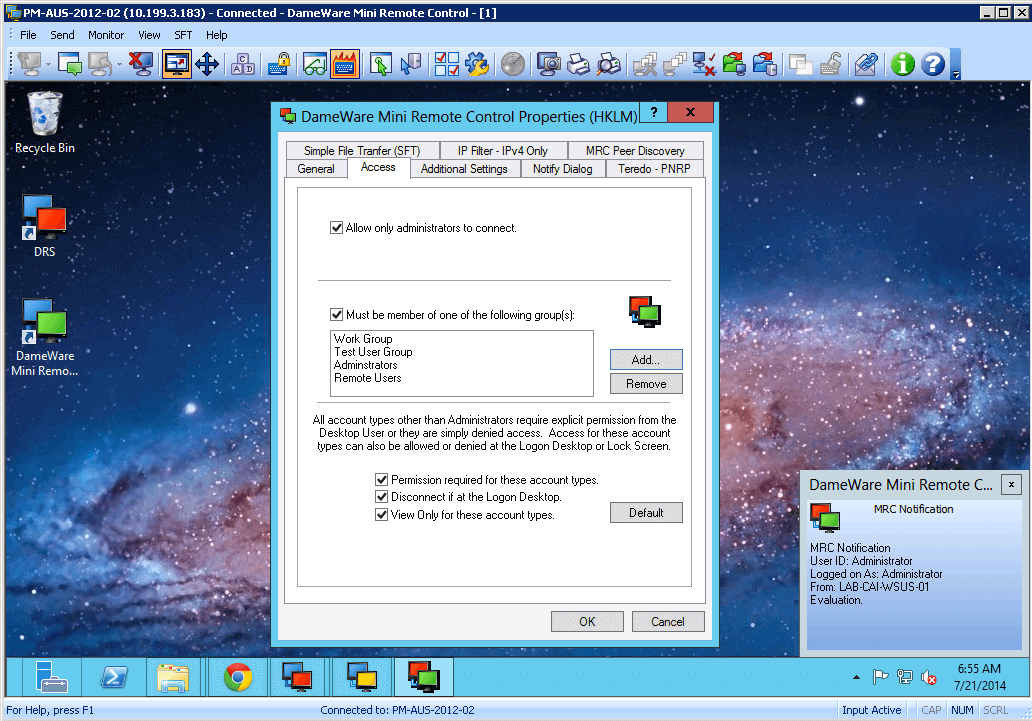Open the Help menu
1032x721 pixels.
217,35
